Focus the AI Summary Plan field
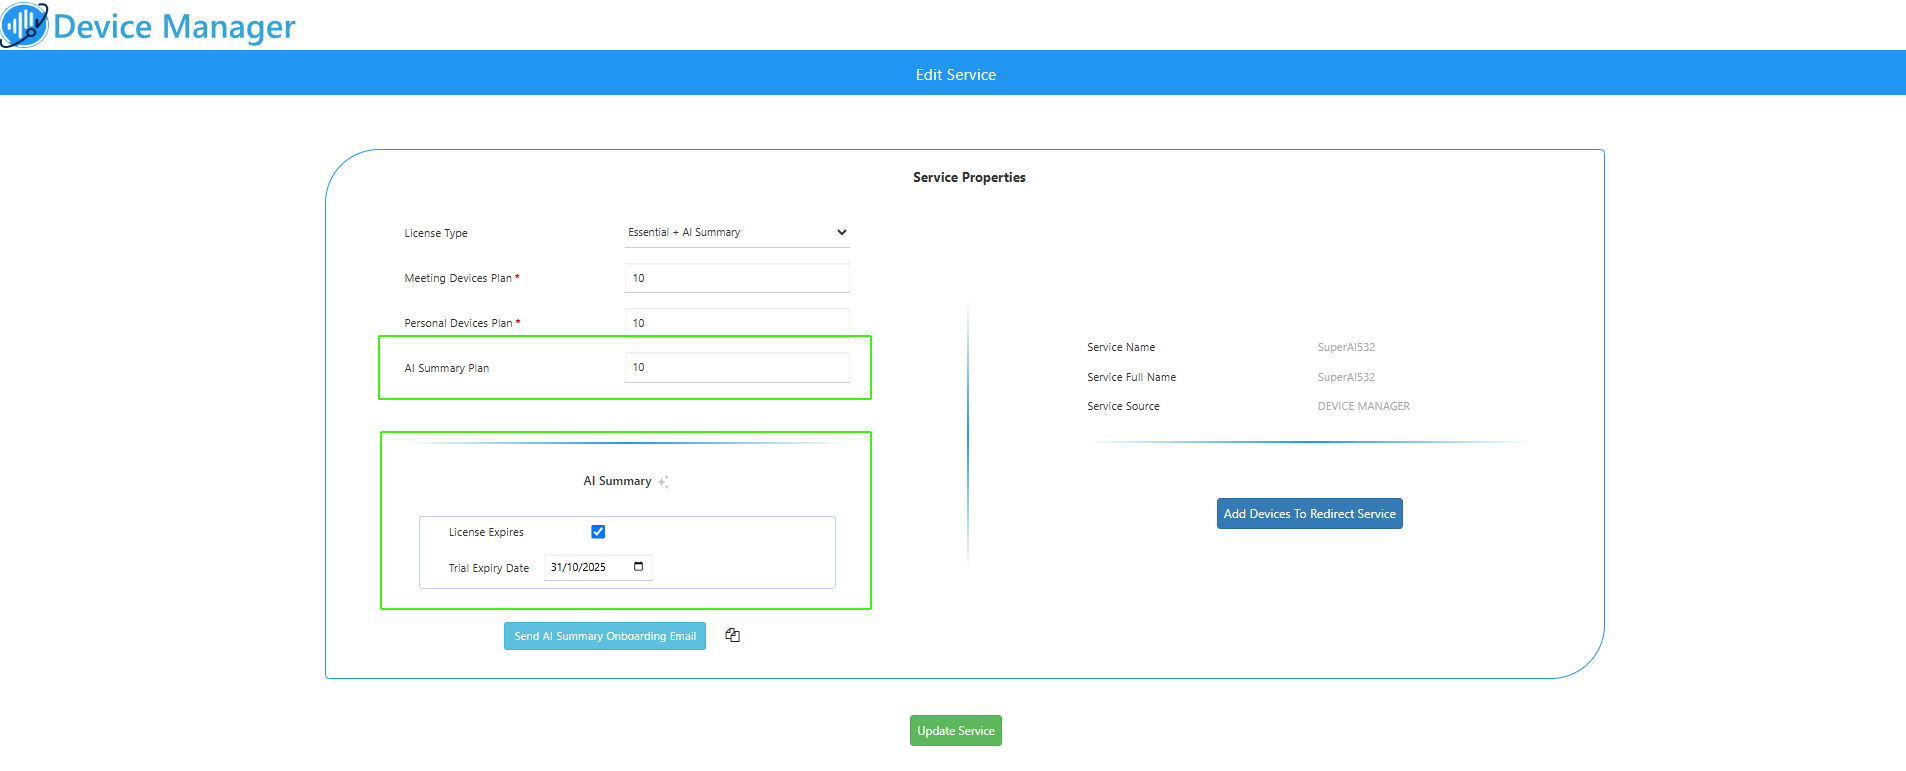The height and width of the screenshot is (771, 1906). tap(737, 367)
